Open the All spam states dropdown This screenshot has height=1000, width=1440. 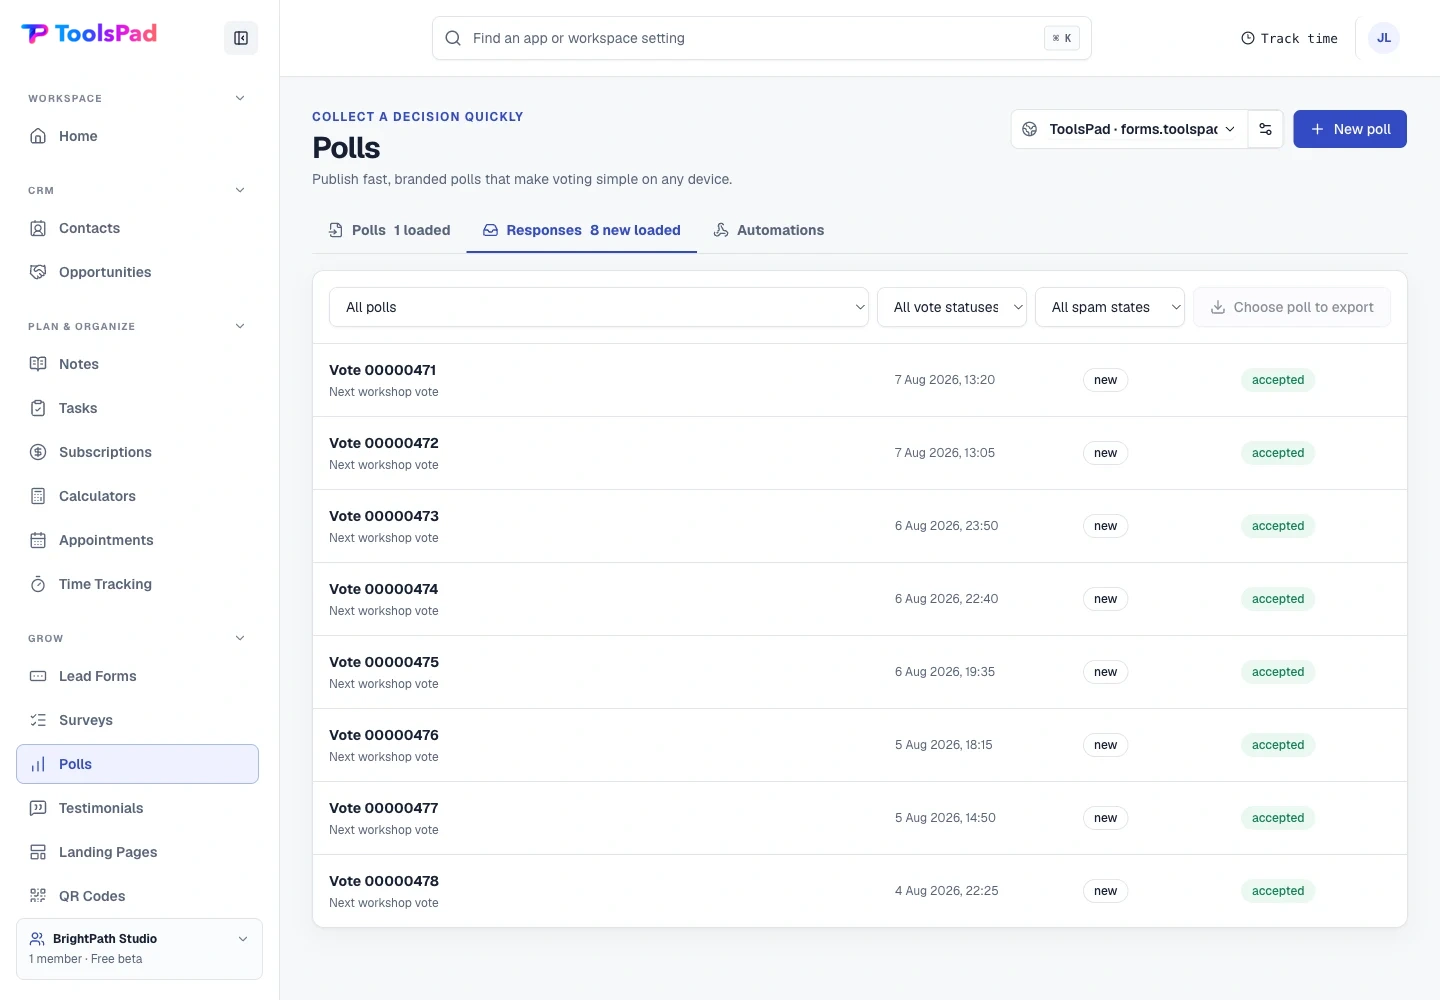(1110, 307)
